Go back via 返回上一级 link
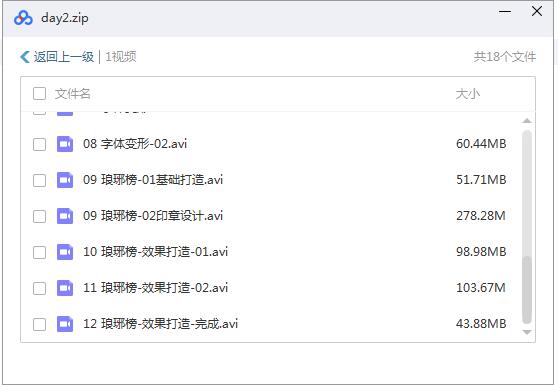558x385 pixels. [64, 57]
